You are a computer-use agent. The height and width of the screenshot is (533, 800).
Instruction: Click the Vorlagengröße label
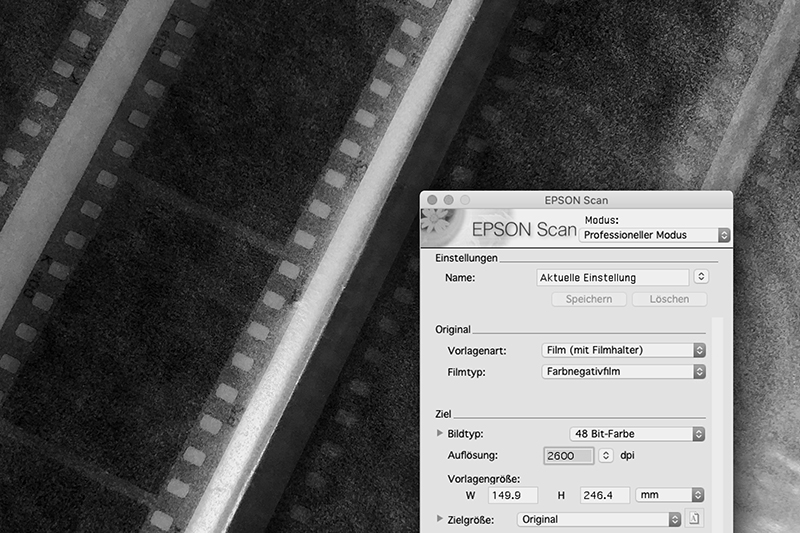tap(483, 479)
